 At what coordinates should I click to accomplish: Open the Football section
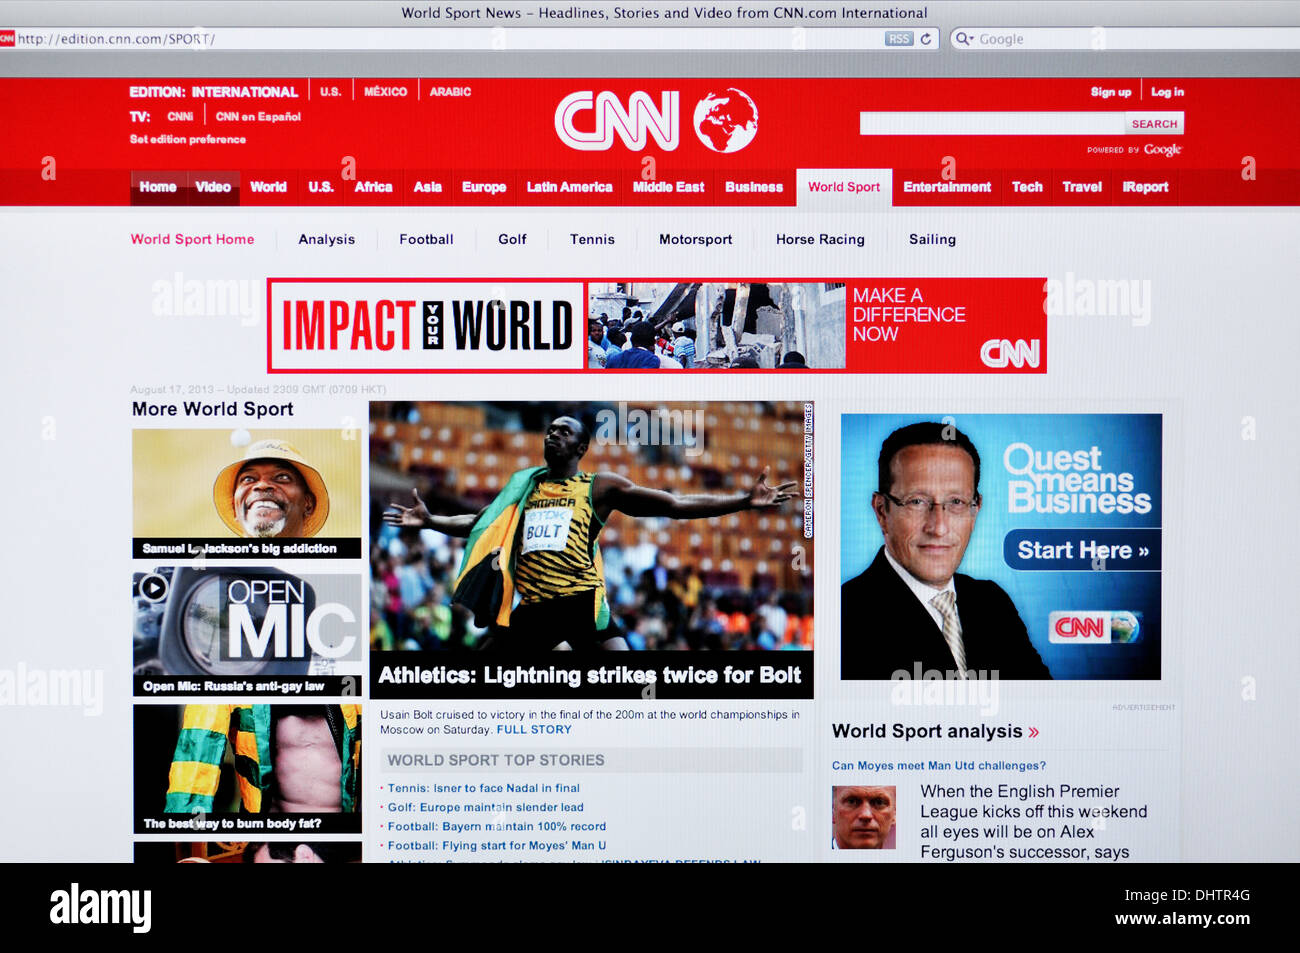(x=426, y=240)
